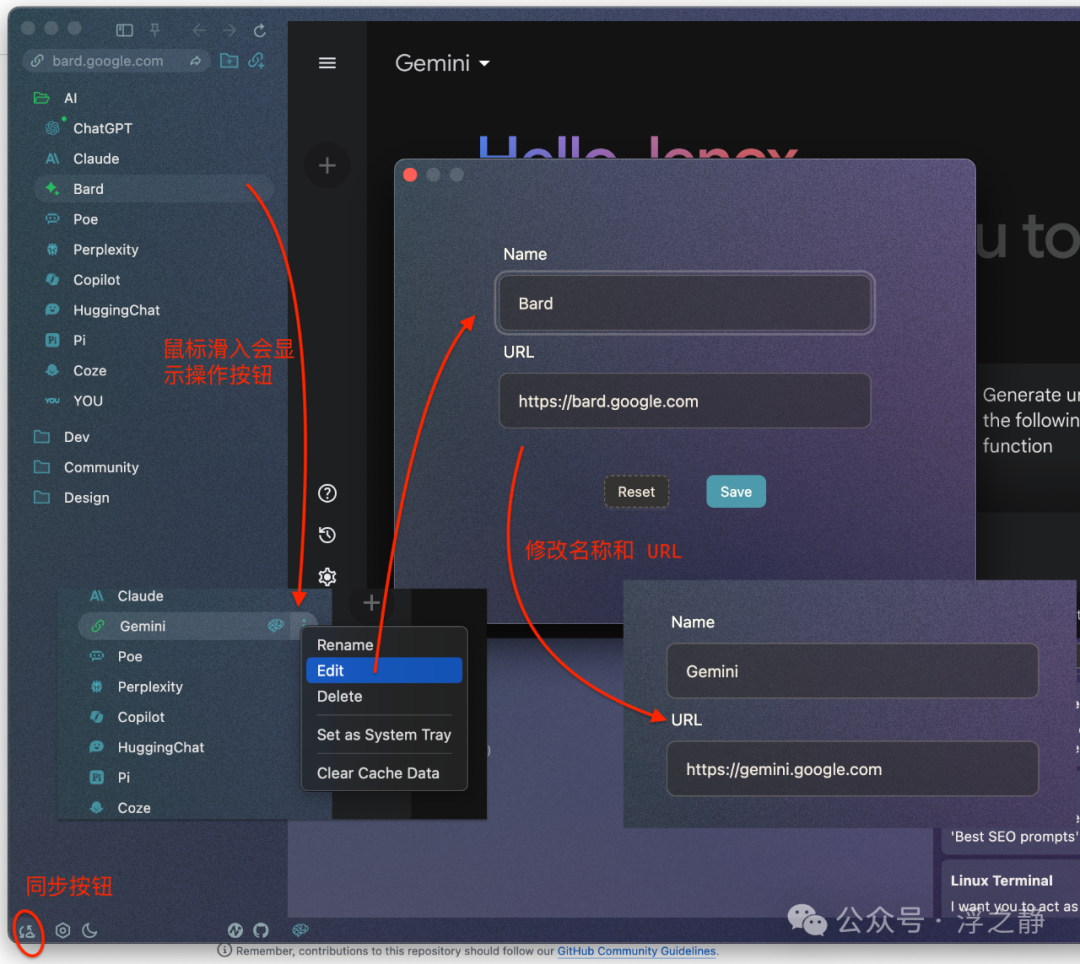The height and width of the screenshot is (964, 1080).
Task: Open Gemini help with the question mark icon
Action: pyautogui.click(x=327, y=493)
